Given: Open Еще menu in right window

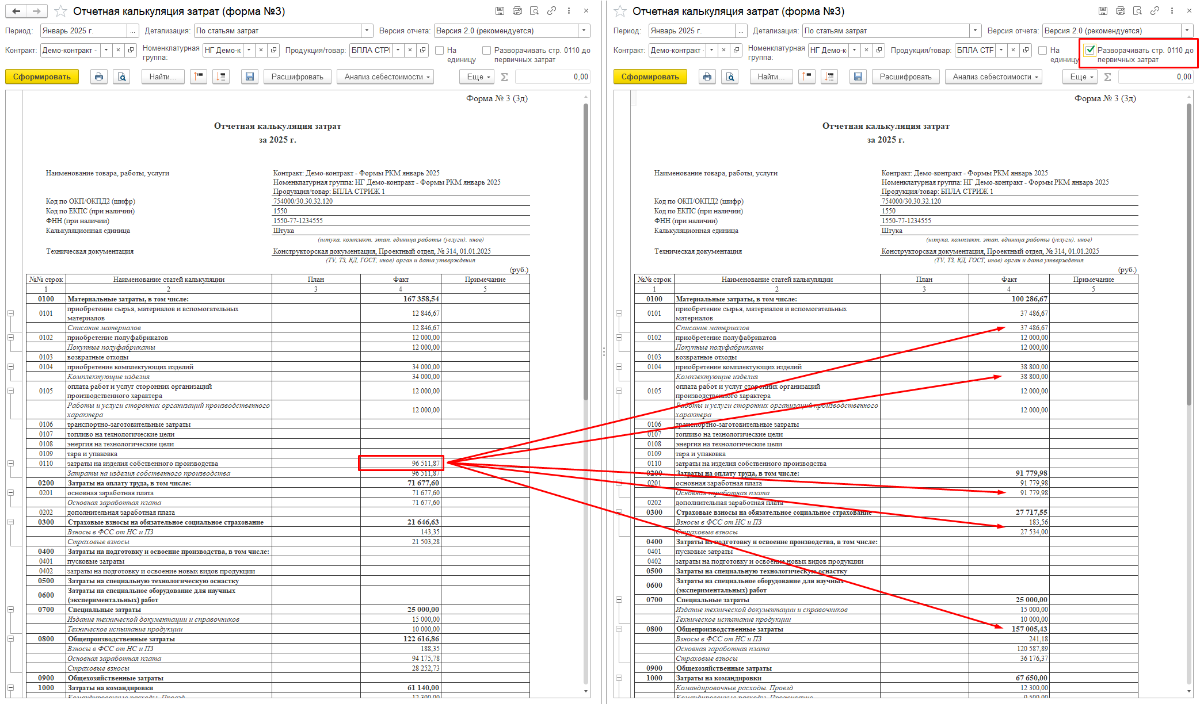Looking at the screenshot, I should (x=1081, y=76).
